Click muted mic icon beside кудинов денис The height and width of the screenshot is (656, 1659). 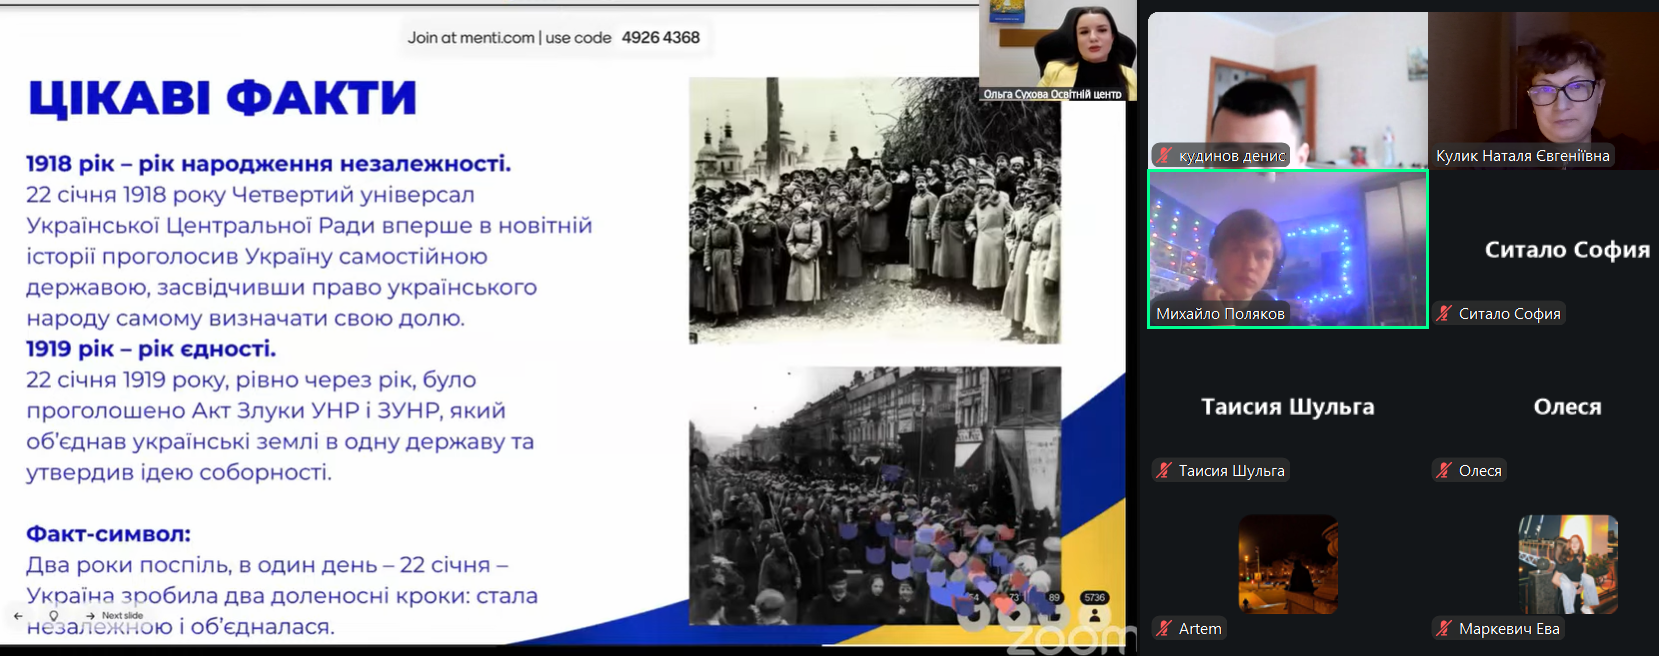[x=1164, y=156]
